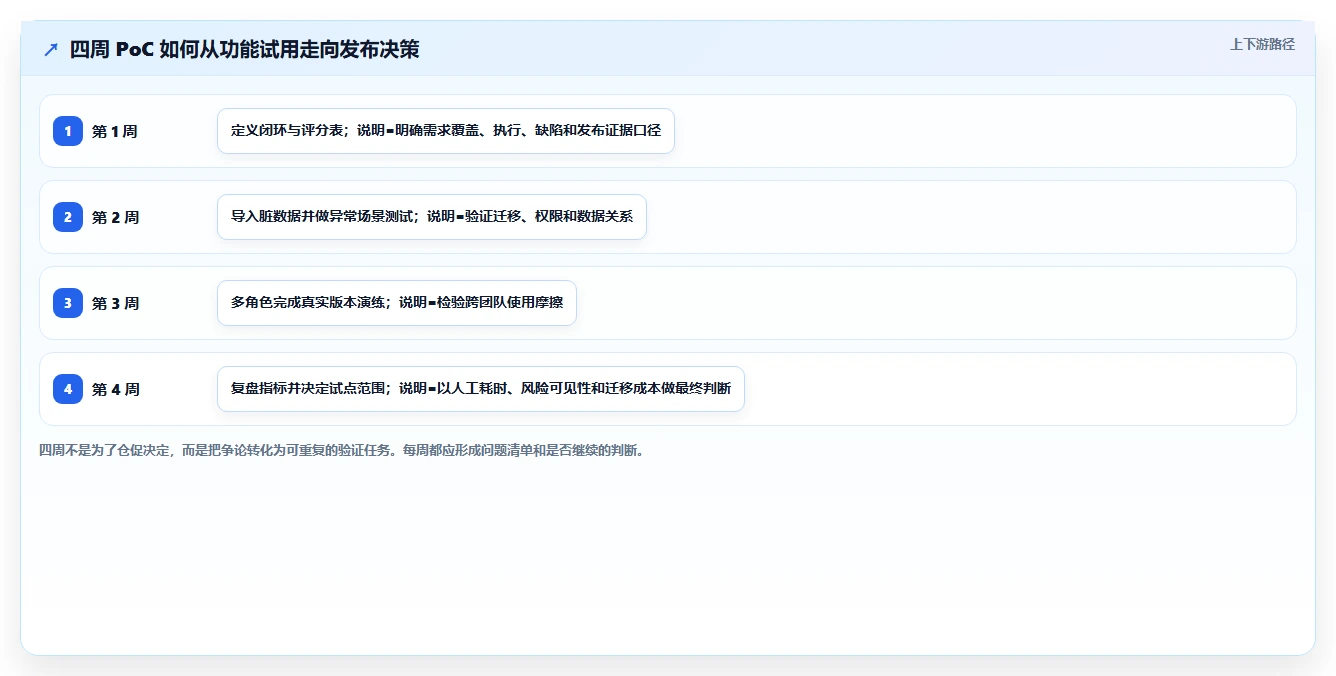This screenshot has width=1336, height=676.
Task: Select the heading 四周 PoC 如何从功能试用走向发布决策
Action: point(245,50)
